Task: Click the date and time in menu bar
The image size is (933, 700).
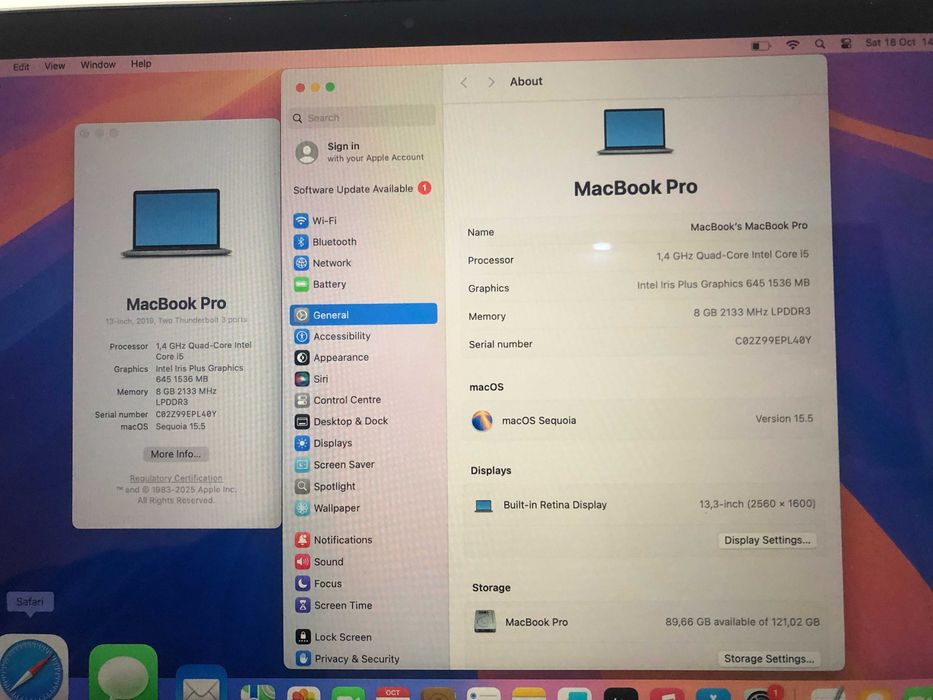Action: [898, 42]
